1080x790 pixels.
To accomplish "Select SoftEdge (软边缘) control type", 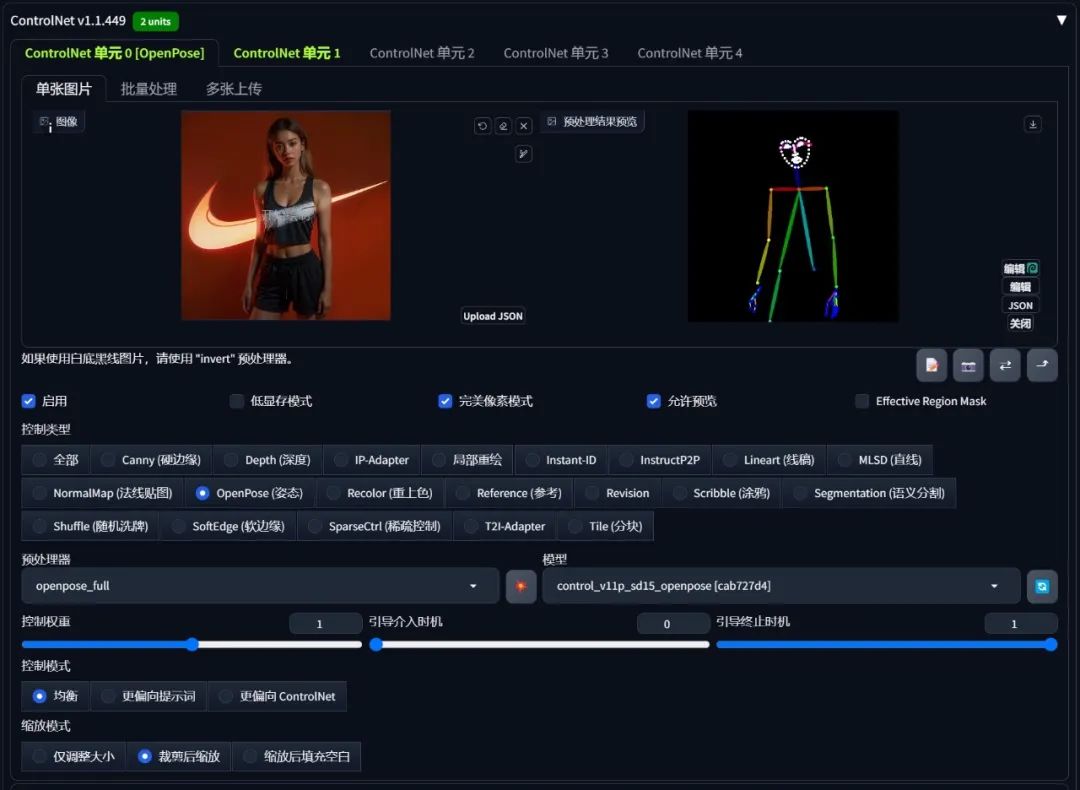I will [x=227, y=526].
